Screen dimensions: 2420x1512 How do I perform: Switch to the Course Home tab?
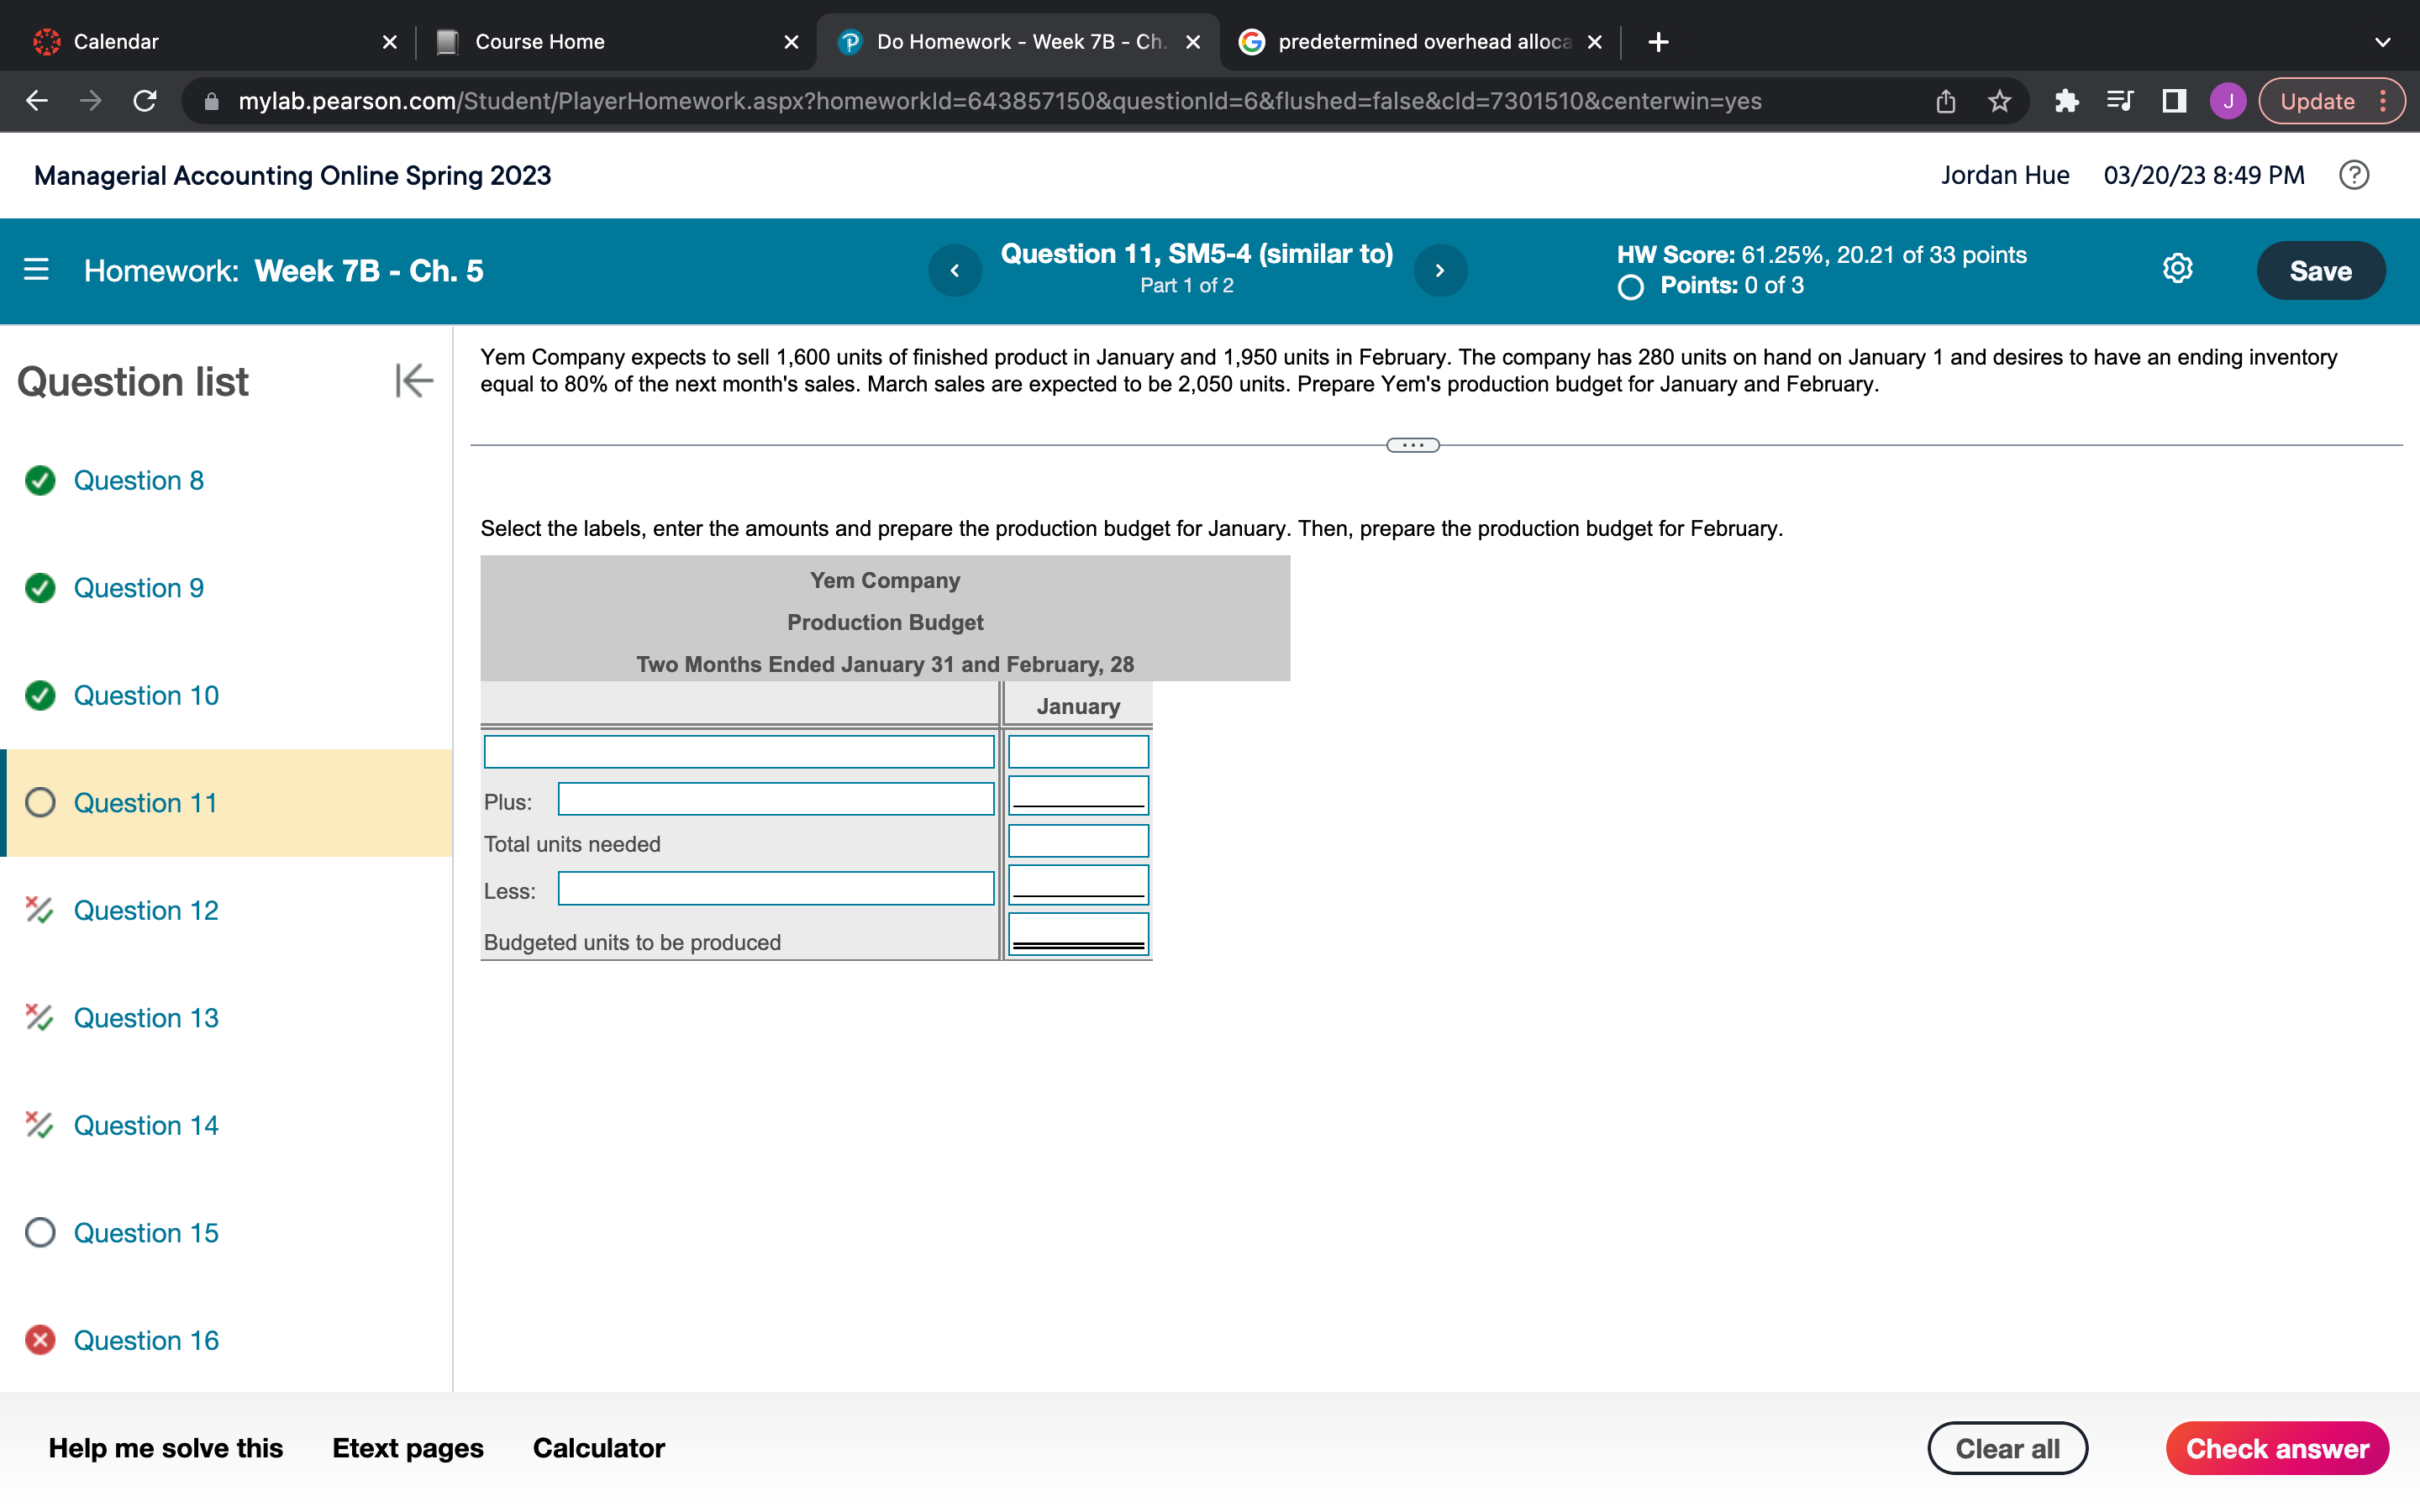540,42
